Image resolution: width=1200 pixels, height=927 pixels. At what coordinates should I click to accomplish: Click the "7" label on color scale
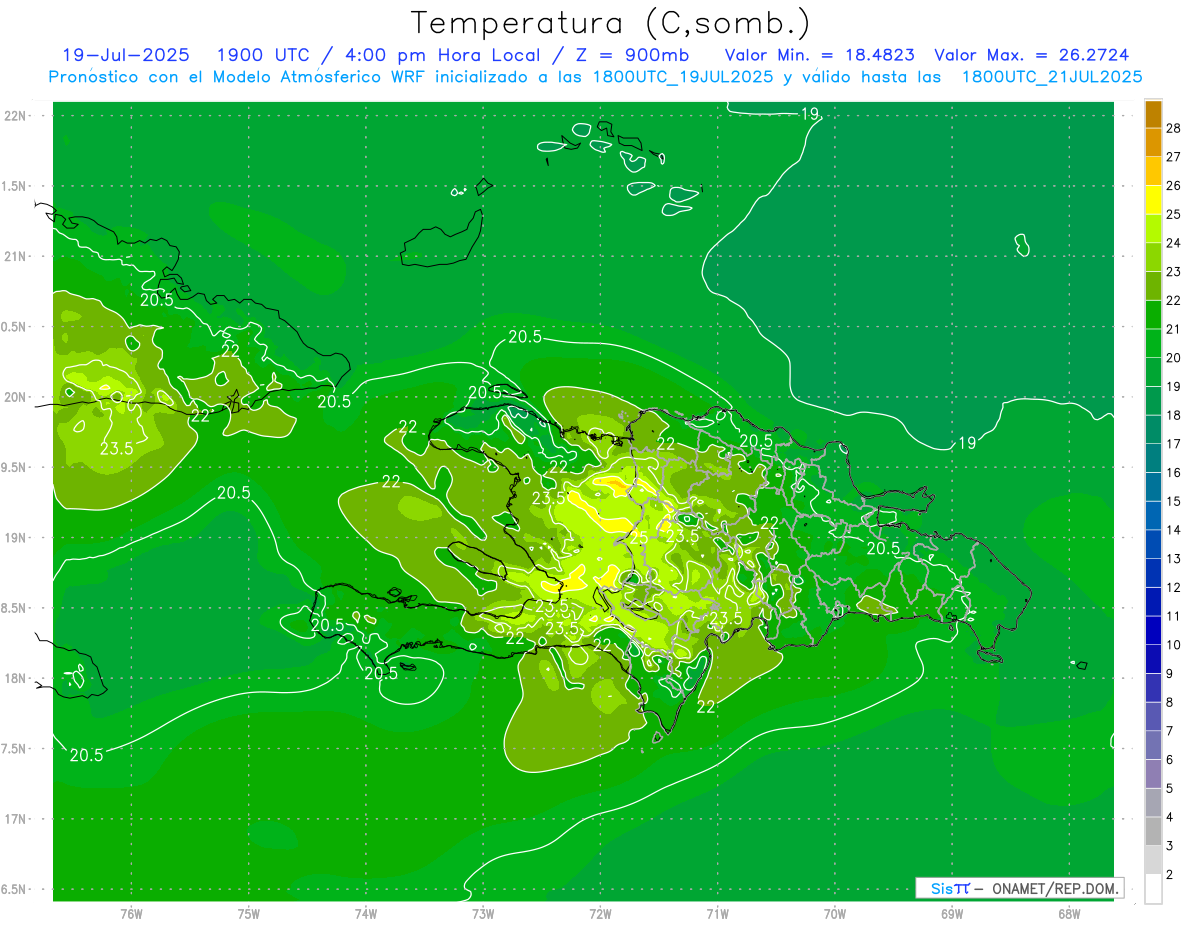pos(1170,731)
